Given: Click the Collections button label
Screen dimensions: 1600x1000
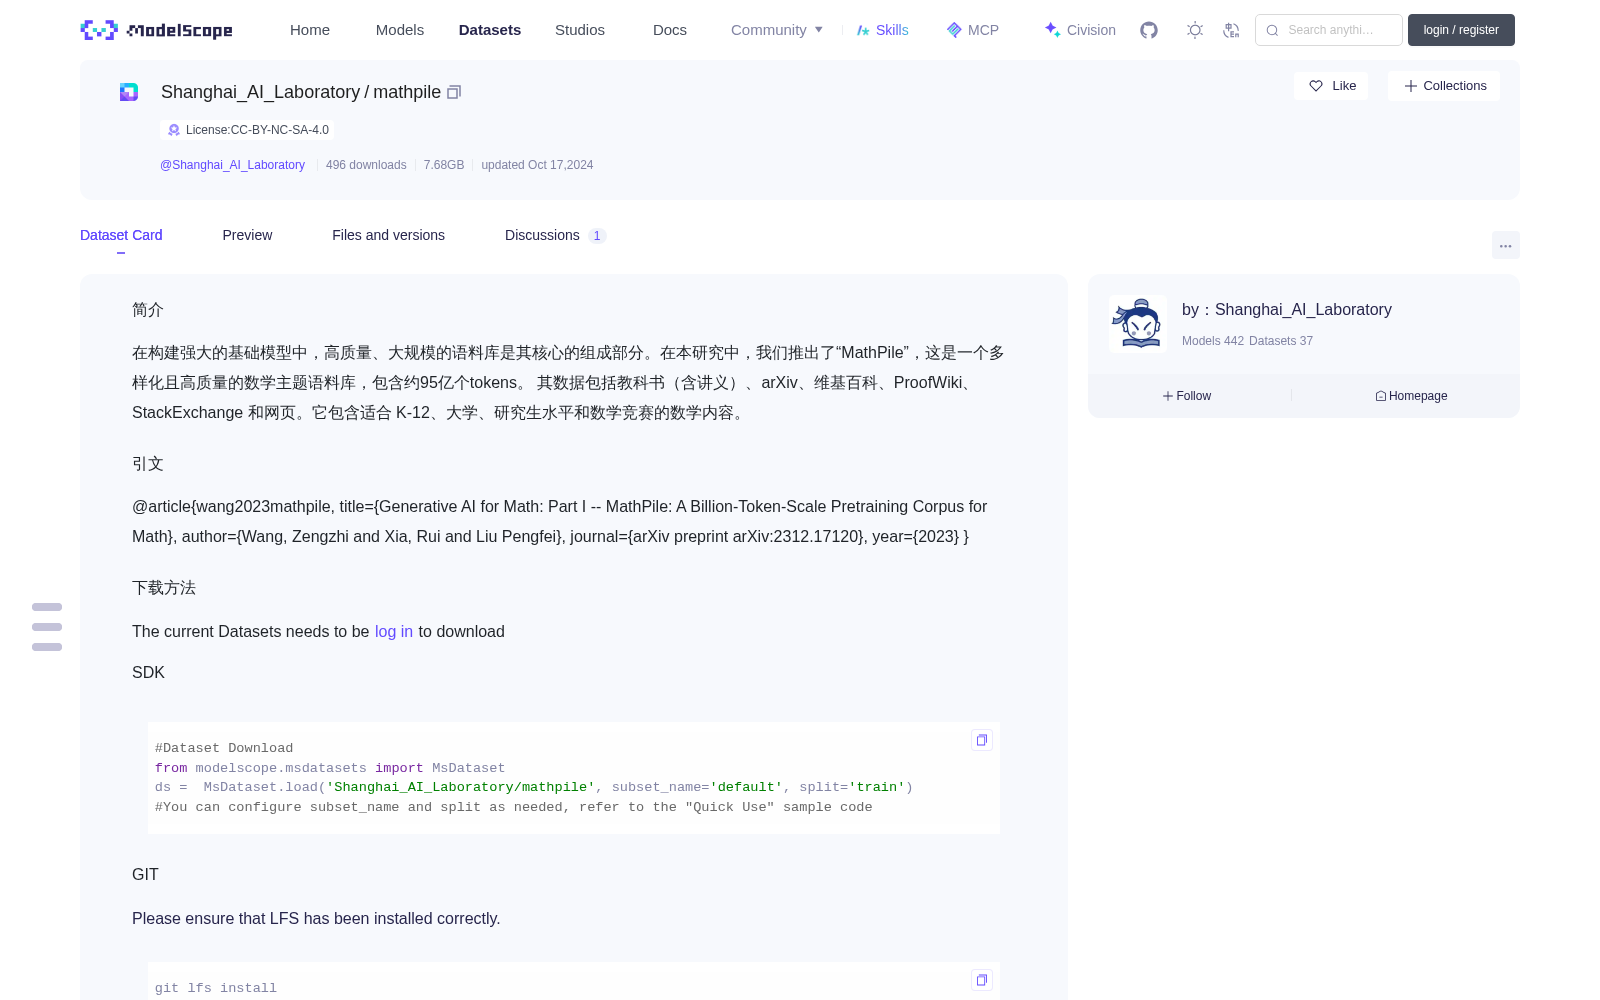Looking at the screenshot, I should pos(1455,86).
